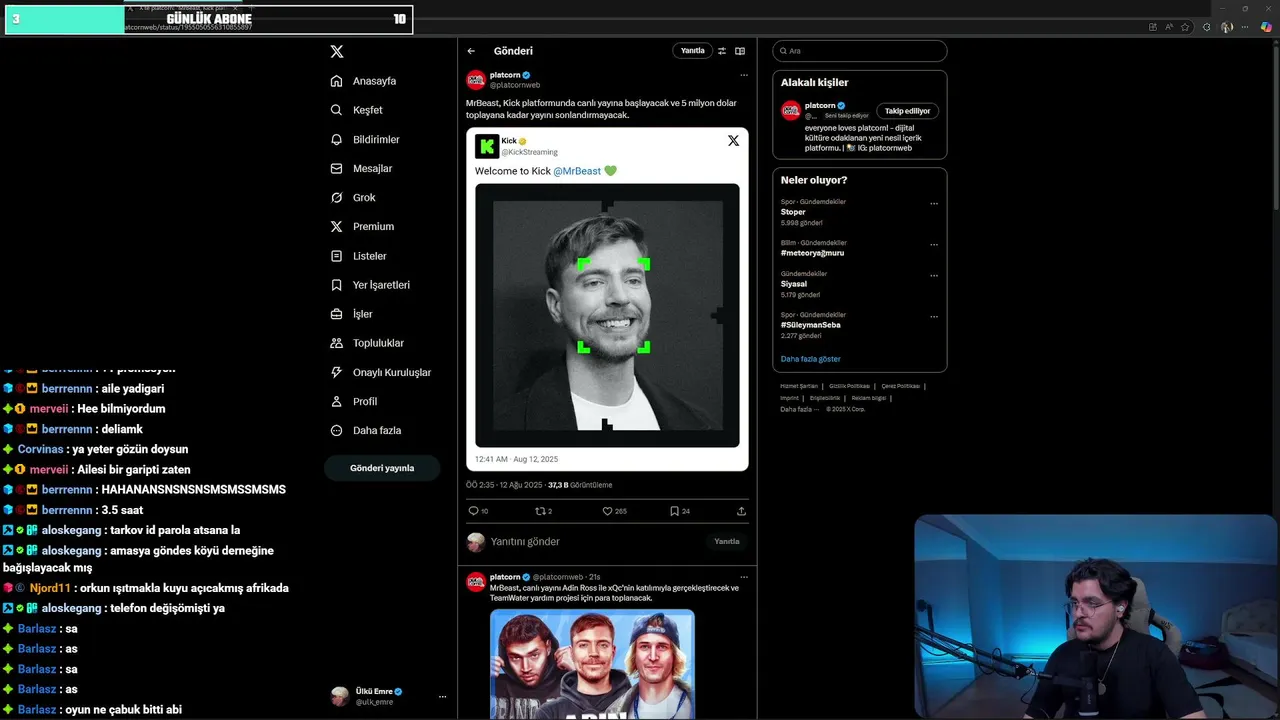Click browser favorites star icon
Viewport: 1280px width, 720px height.
tap(1185, 27)
